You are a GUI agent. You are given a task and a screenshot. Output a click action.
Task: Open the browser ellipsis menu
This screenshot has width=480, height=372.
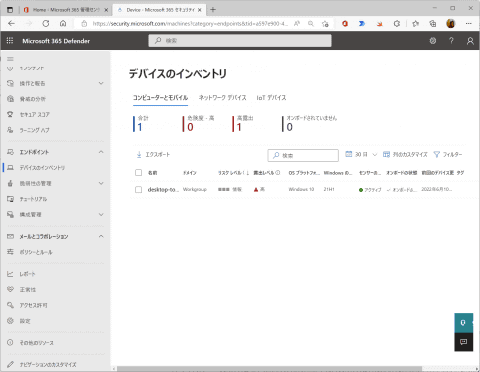[x=469, y=23]
